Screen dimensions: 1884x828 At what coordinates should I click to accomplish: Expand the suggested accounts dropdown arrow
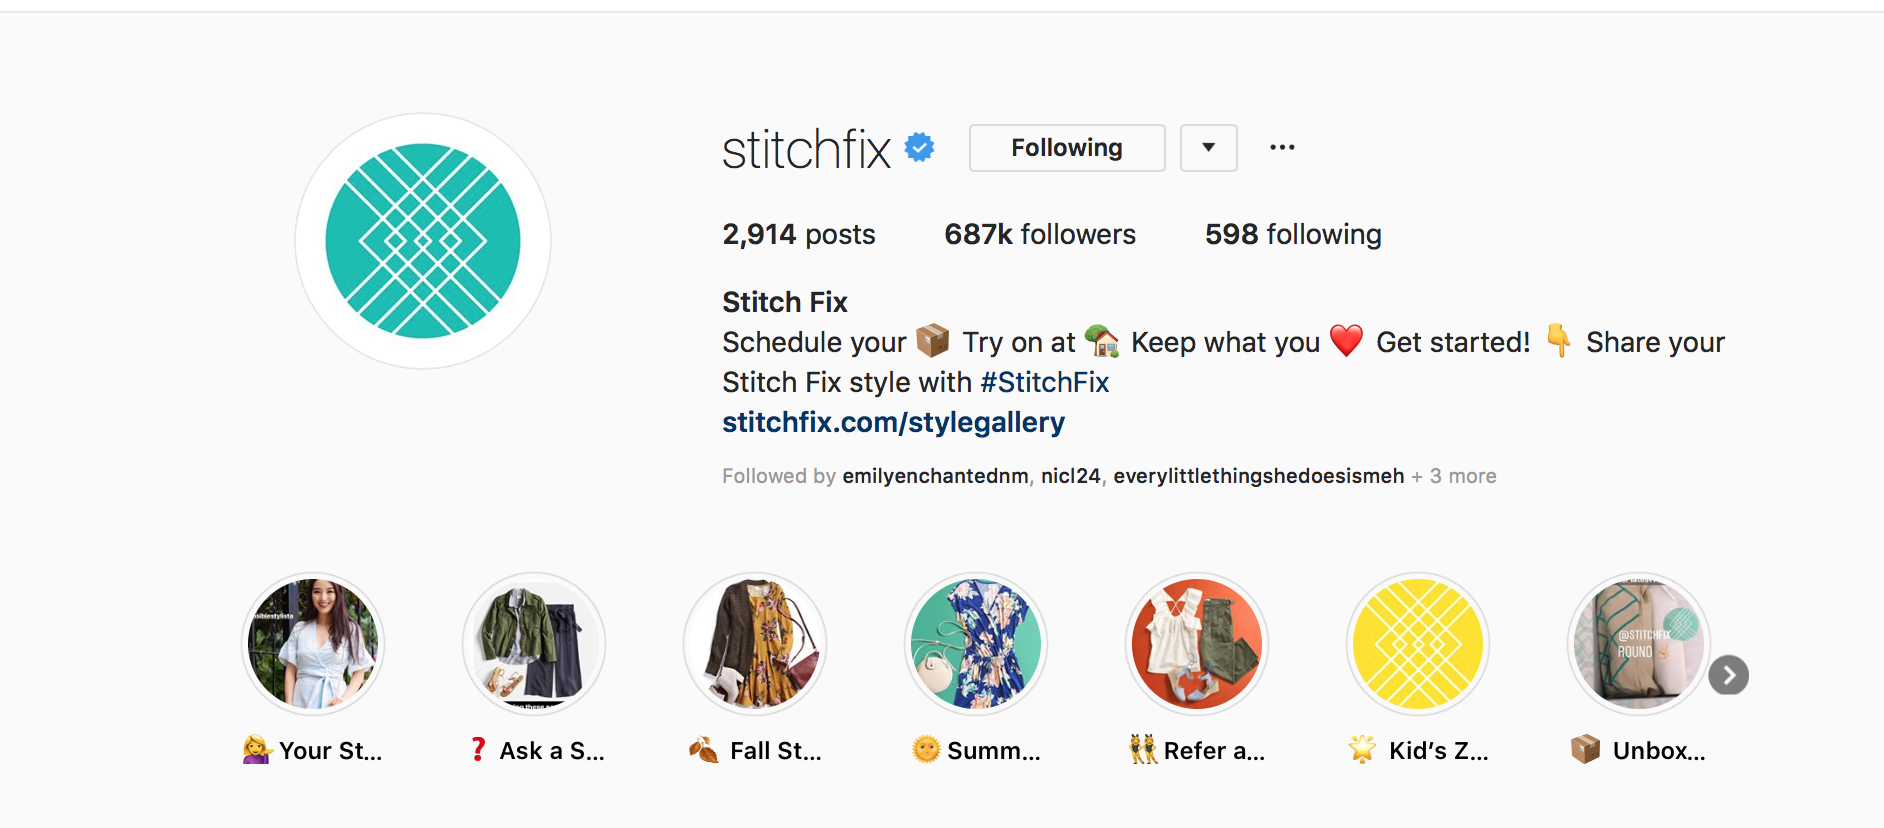pyautogui.click(x=1209, y=148)
